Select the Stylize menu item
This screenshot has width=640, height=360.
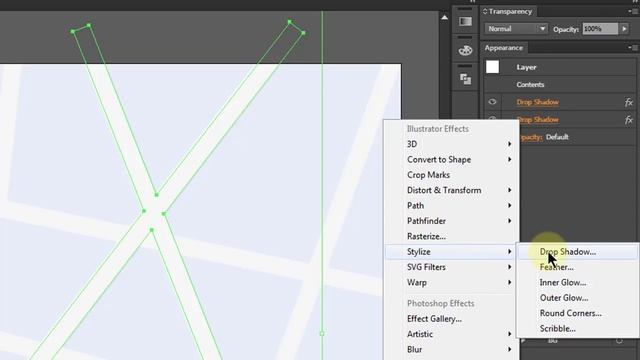click(x=450, y=252)
